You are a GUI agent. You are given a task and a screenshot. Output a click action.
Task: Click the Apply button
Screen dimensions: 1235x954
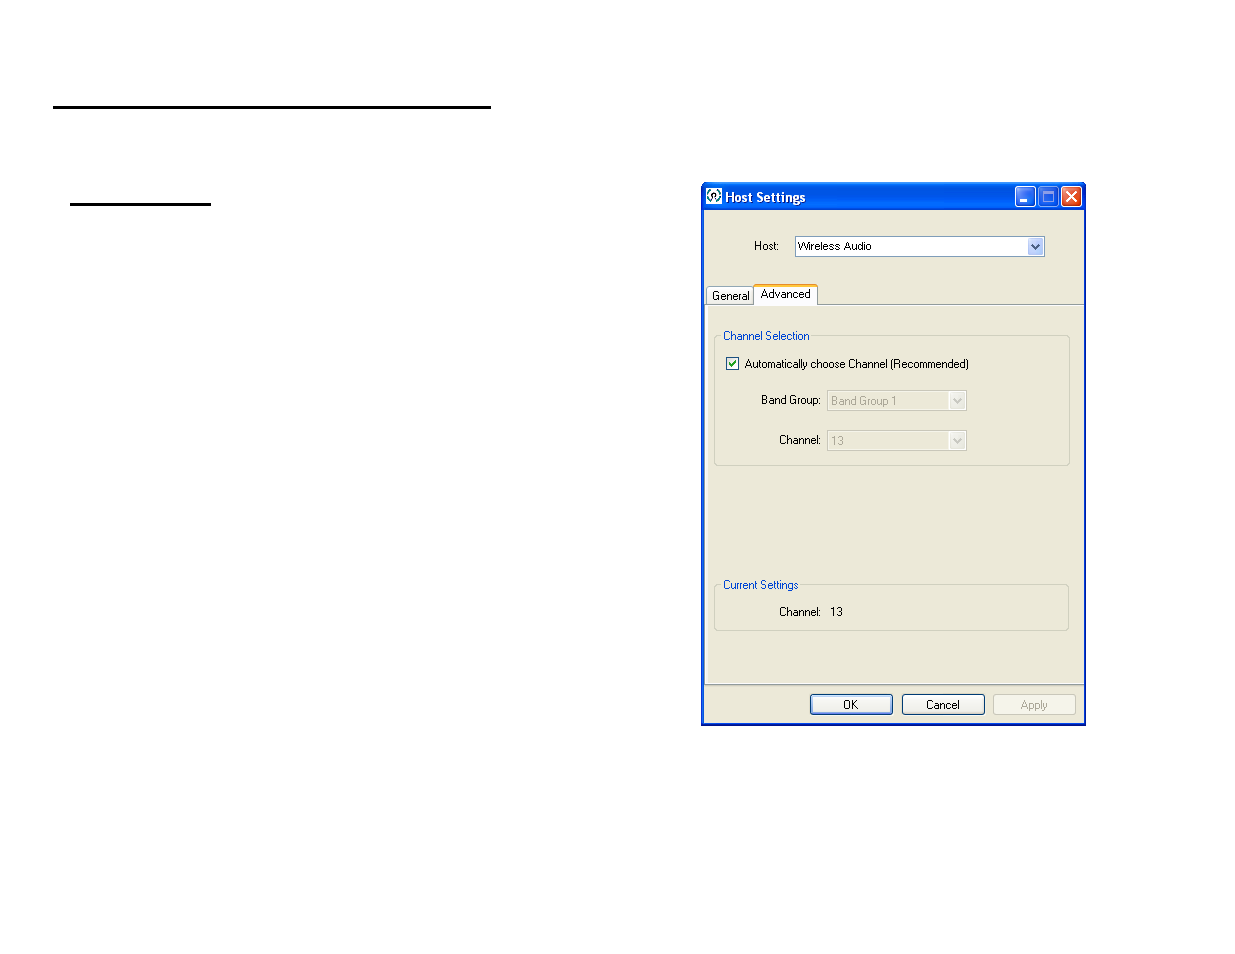1034,705
